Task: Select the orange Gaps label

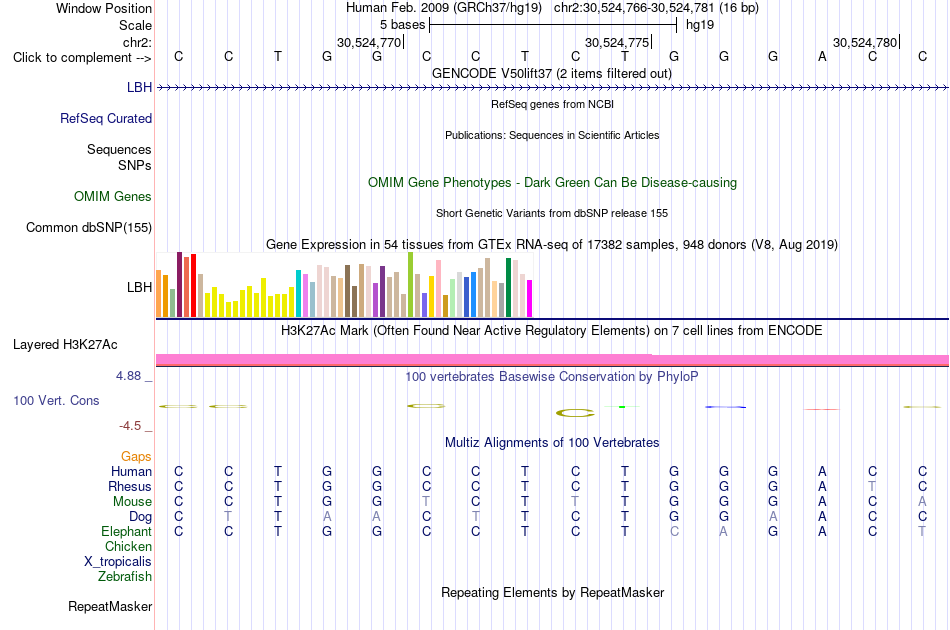Action: [136, 456]
